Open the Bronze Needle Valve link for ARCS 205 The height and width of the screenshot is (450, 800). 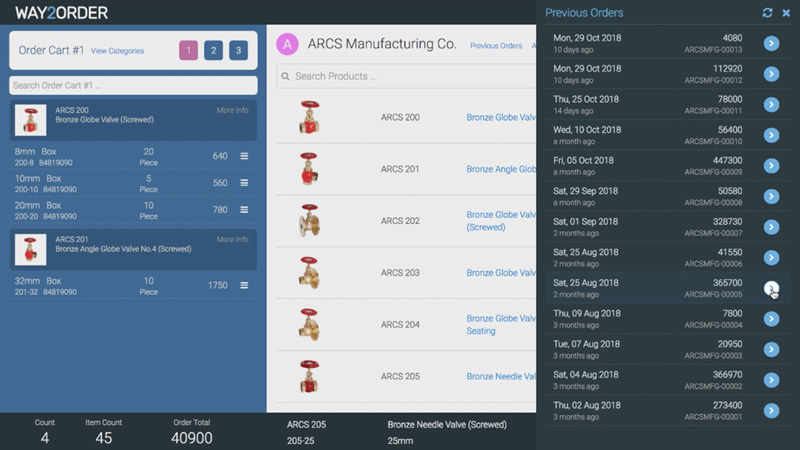tap(501, 376)
